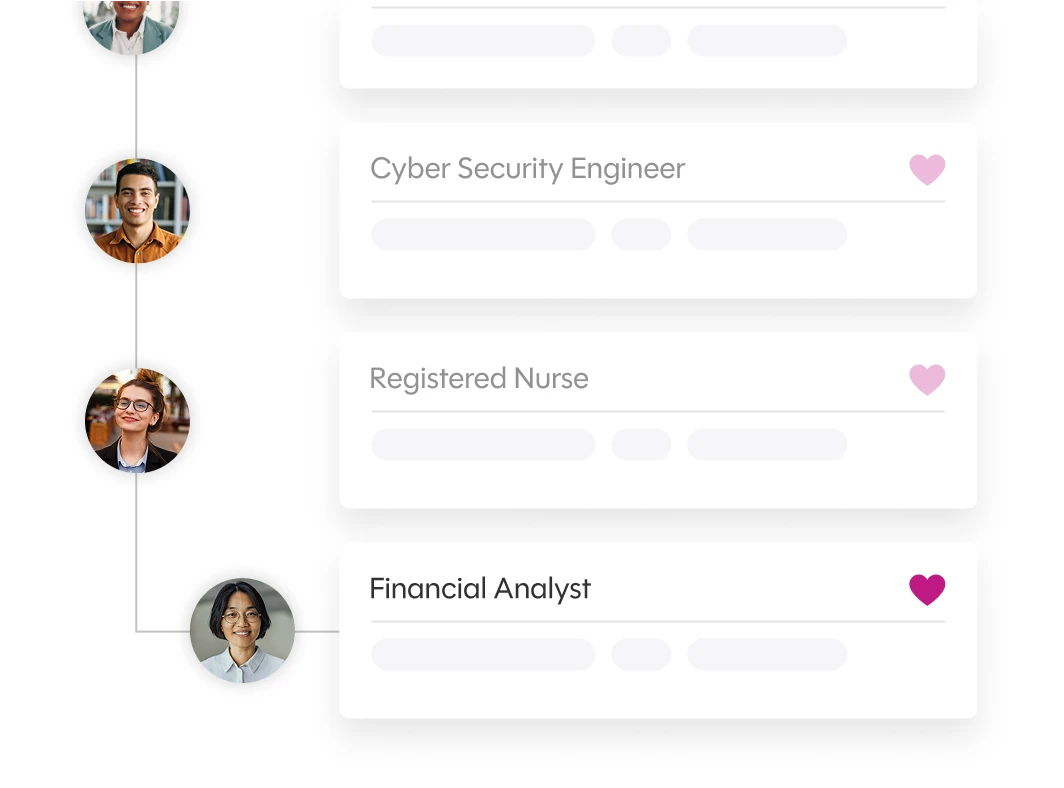The image size is (1064, 788).
Task: Favorite the Cyber Security Engineer job with heart
Action: point(927,169)
